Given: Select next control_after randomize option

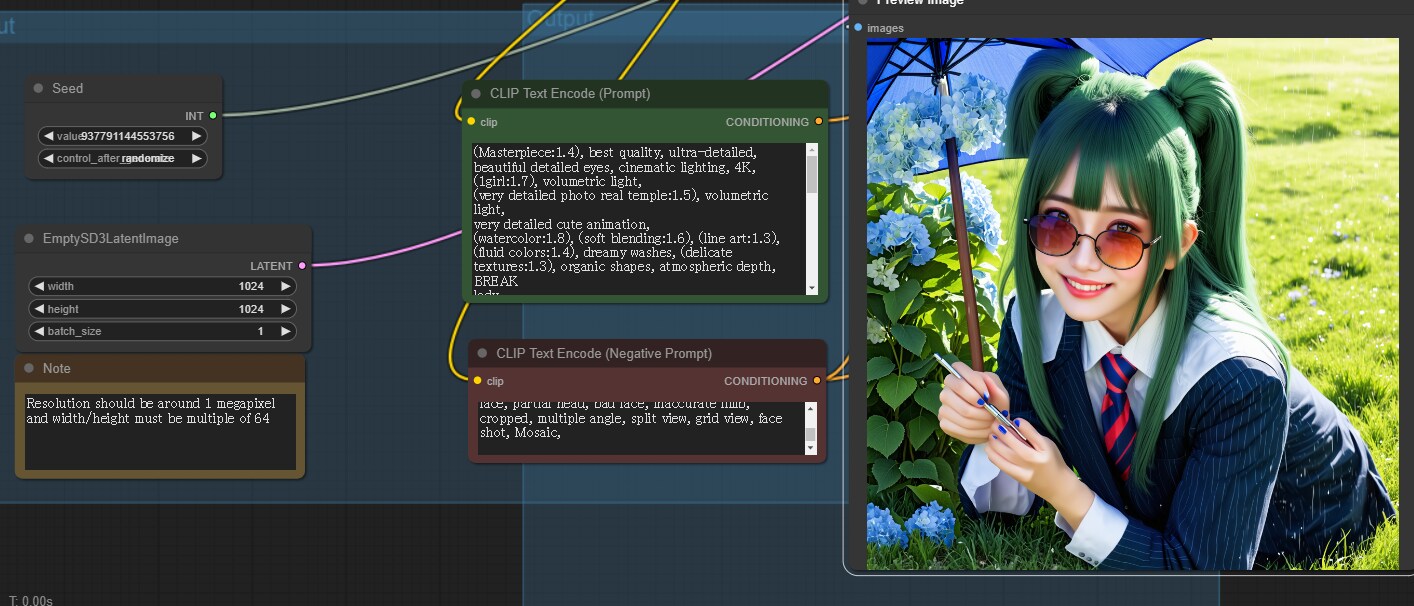Looking at the screenshot, I should tap(196, 159).
